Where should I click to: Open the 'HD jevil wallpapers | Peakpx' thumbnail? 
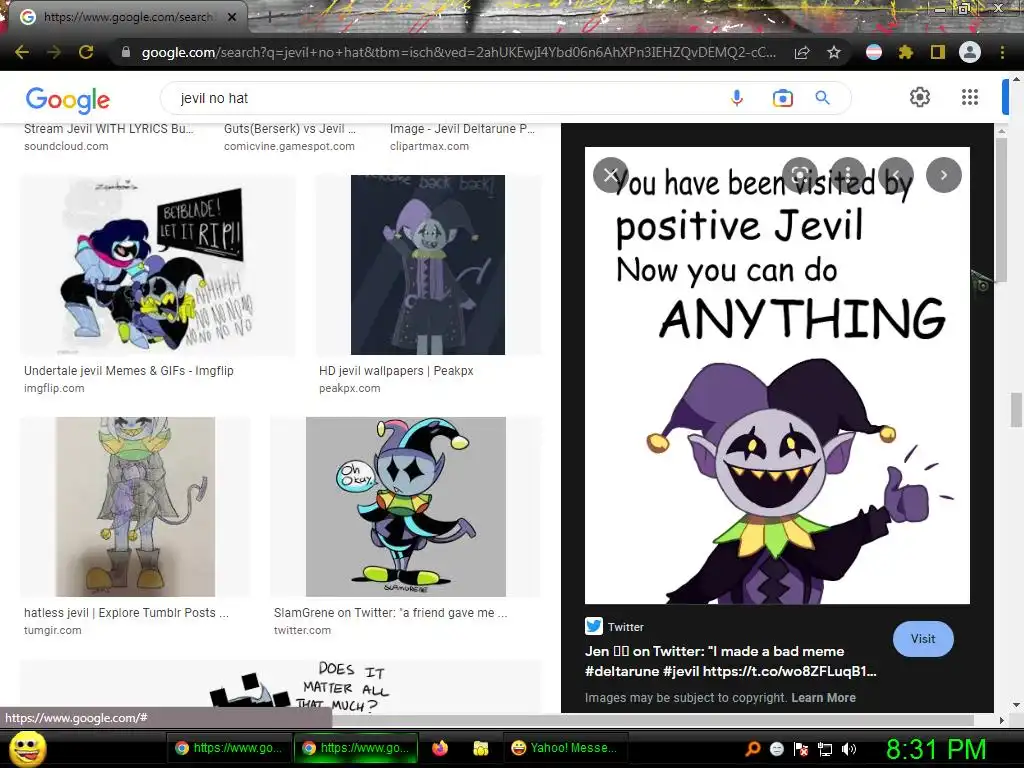point(428,264)
